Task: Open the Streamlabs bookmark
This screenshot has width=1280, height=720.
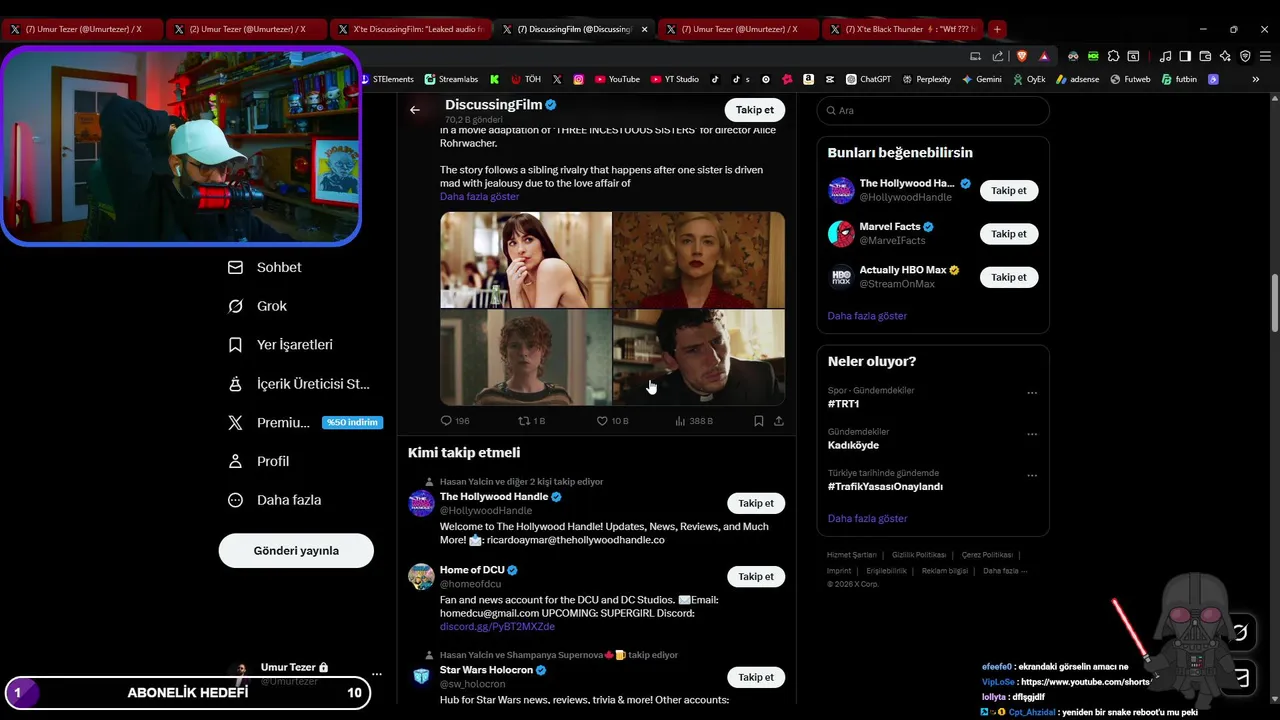Action: coord(451,79)
